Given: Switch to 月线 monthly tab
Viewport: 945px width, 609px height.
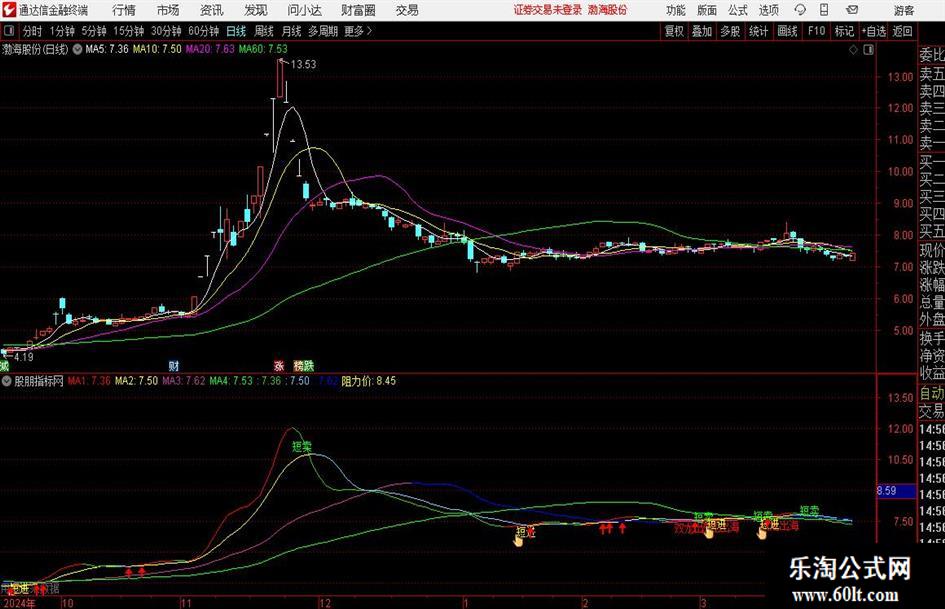Looking at the screenshot, I should [291, 31].
